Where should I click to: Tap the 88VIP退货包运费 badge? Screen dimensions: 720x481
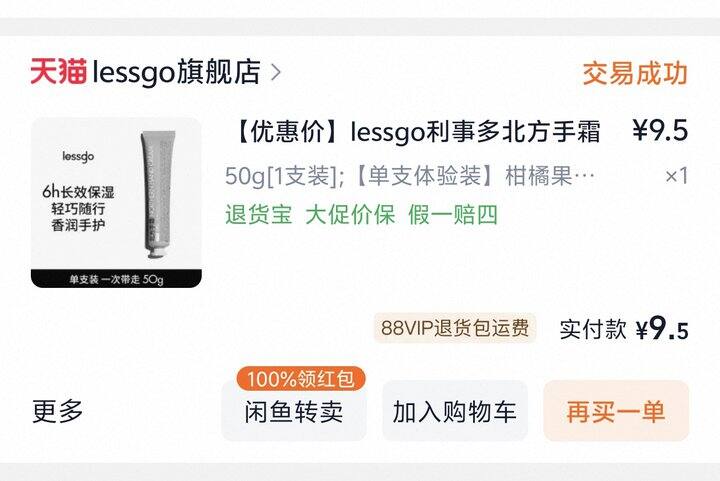click(x=455, y=328)
